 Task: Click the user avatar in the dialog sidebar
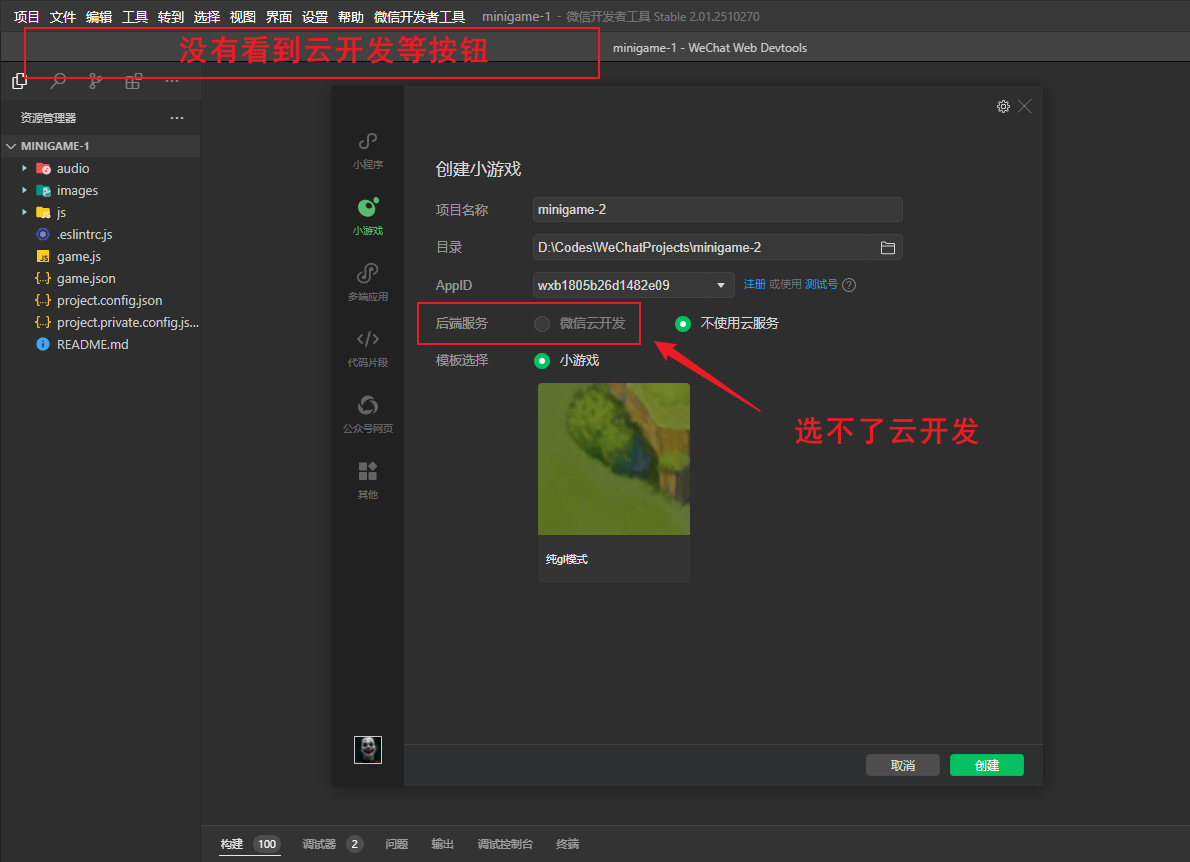[367, 750]
